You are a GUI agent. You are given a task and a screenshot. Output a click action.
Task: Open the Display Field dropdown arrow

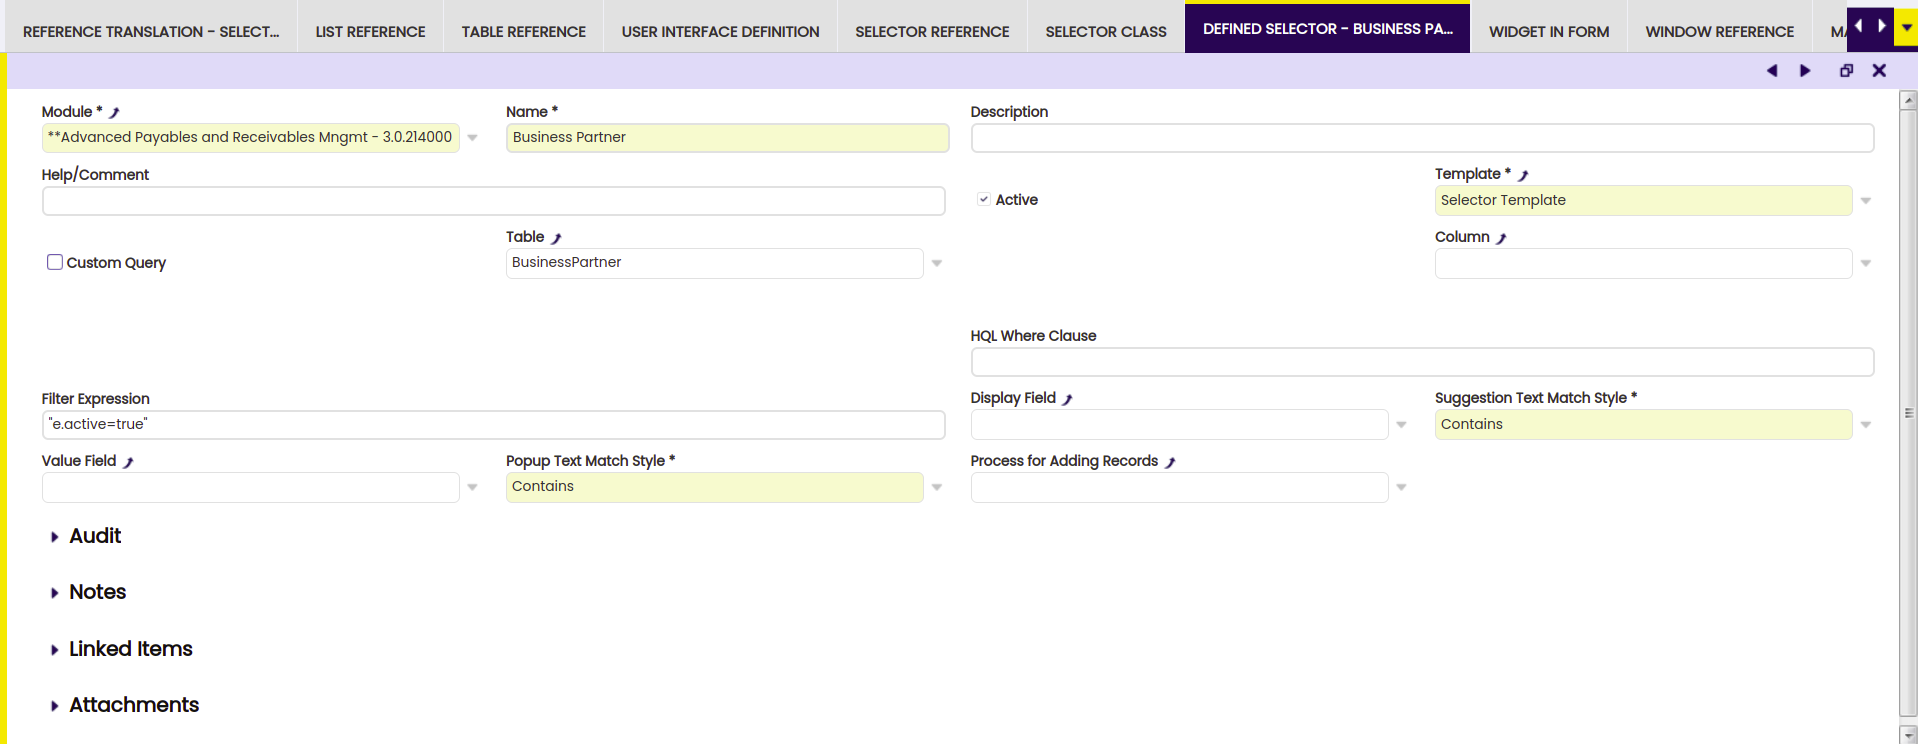pyautogui.click(x=1401, y=425)
